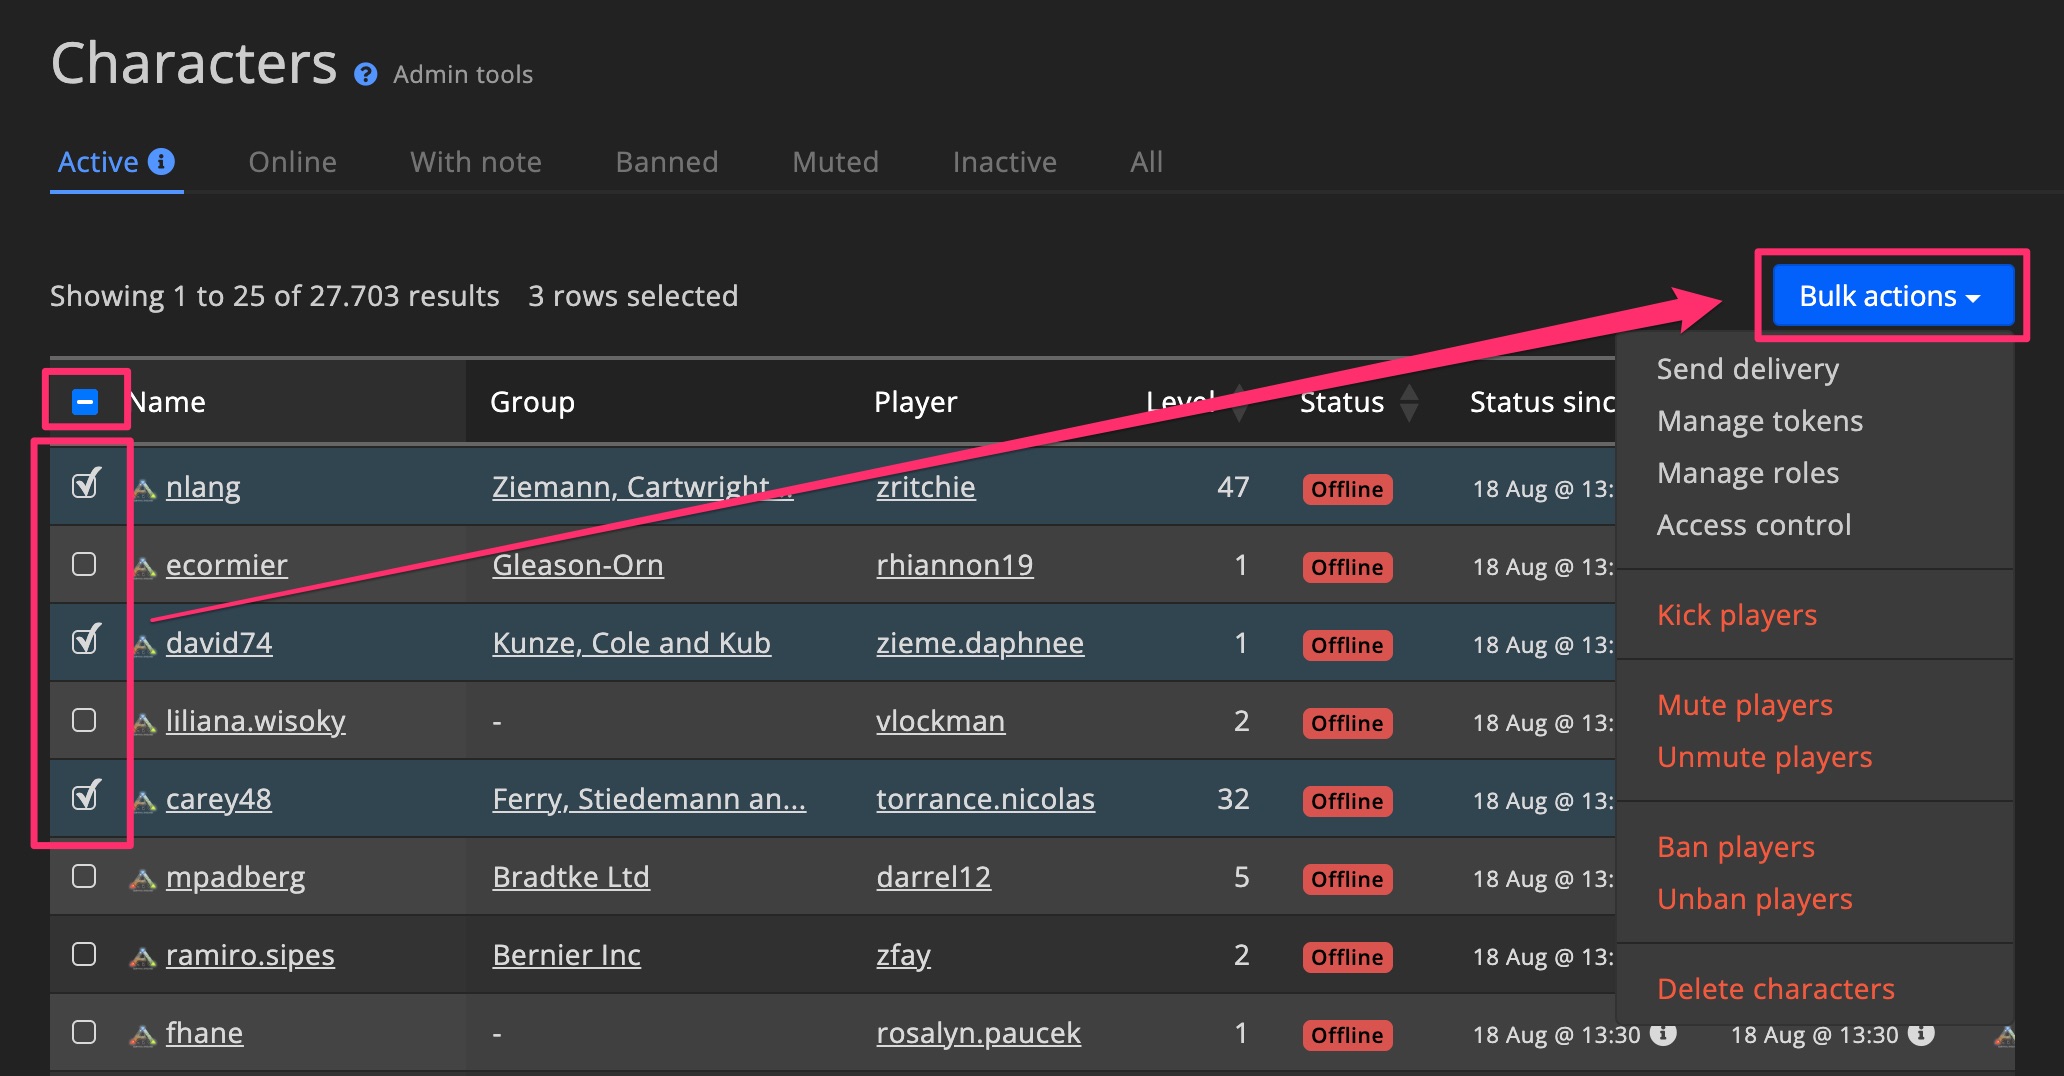Sort by the Level column arrows
Screen dimensions: 2064x1076
click(1237, 401)
